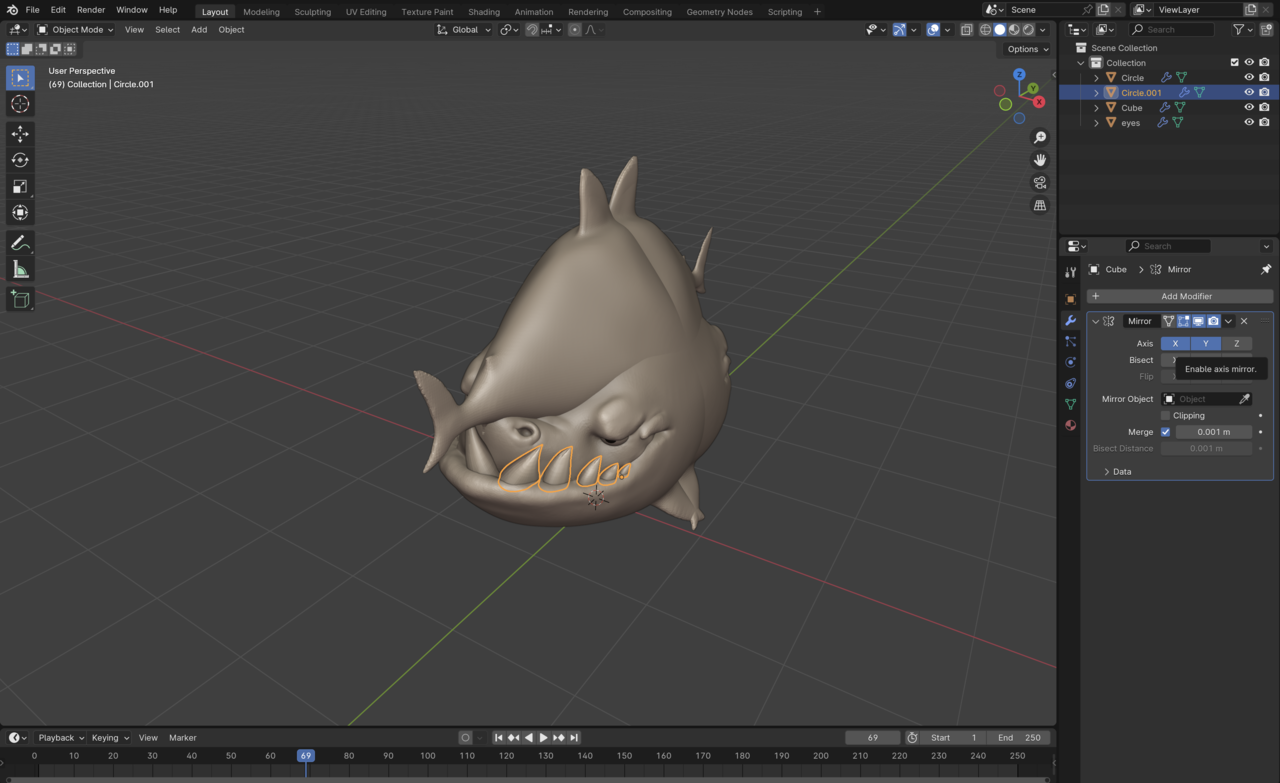Toggle the mirror X axis button
The image size is (1280, 783).
[x=1175, y=343]
